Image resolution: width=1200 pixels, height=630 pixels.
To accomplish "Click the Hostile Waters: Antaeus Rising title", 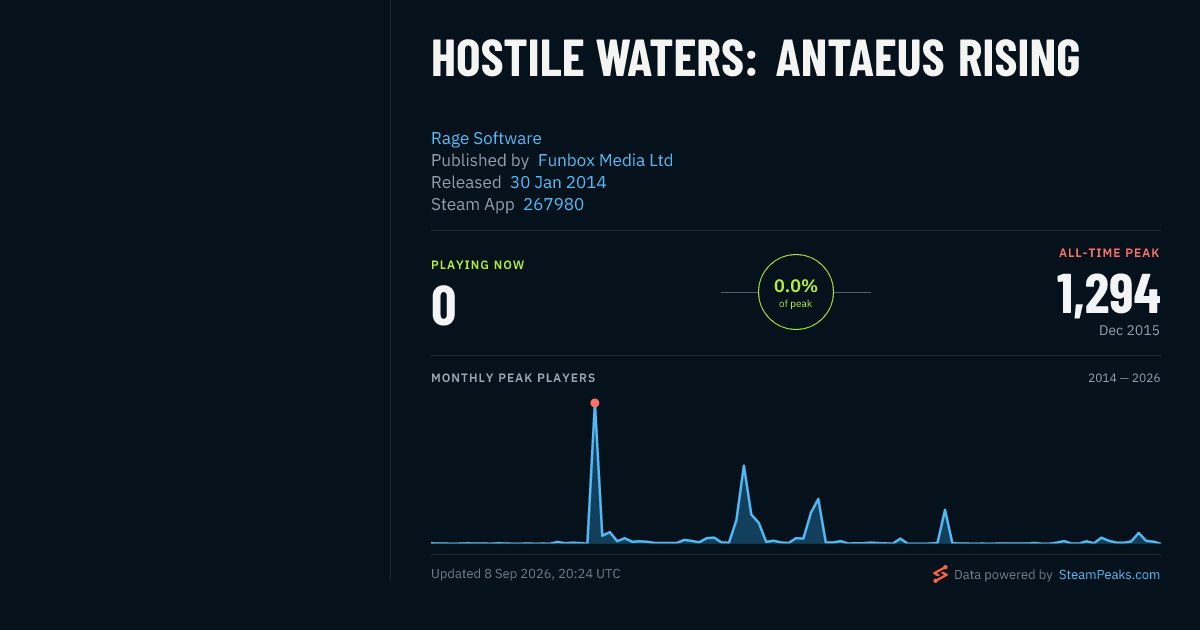I will (755, 59).
